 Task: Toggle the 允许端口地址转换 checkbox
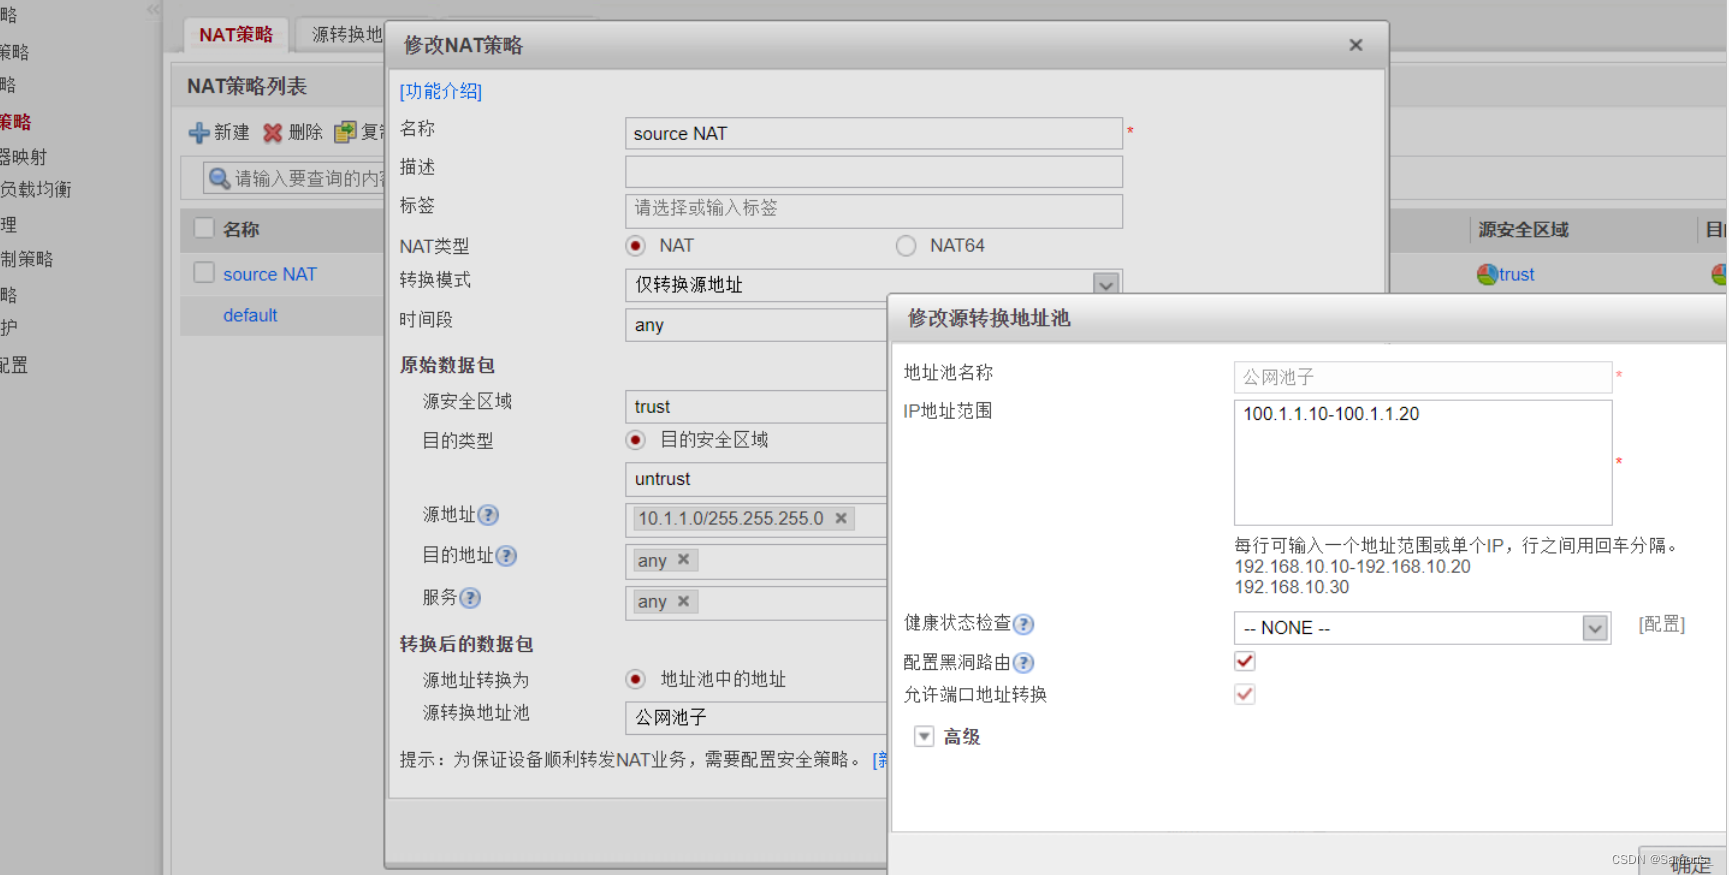[1245, 694]
